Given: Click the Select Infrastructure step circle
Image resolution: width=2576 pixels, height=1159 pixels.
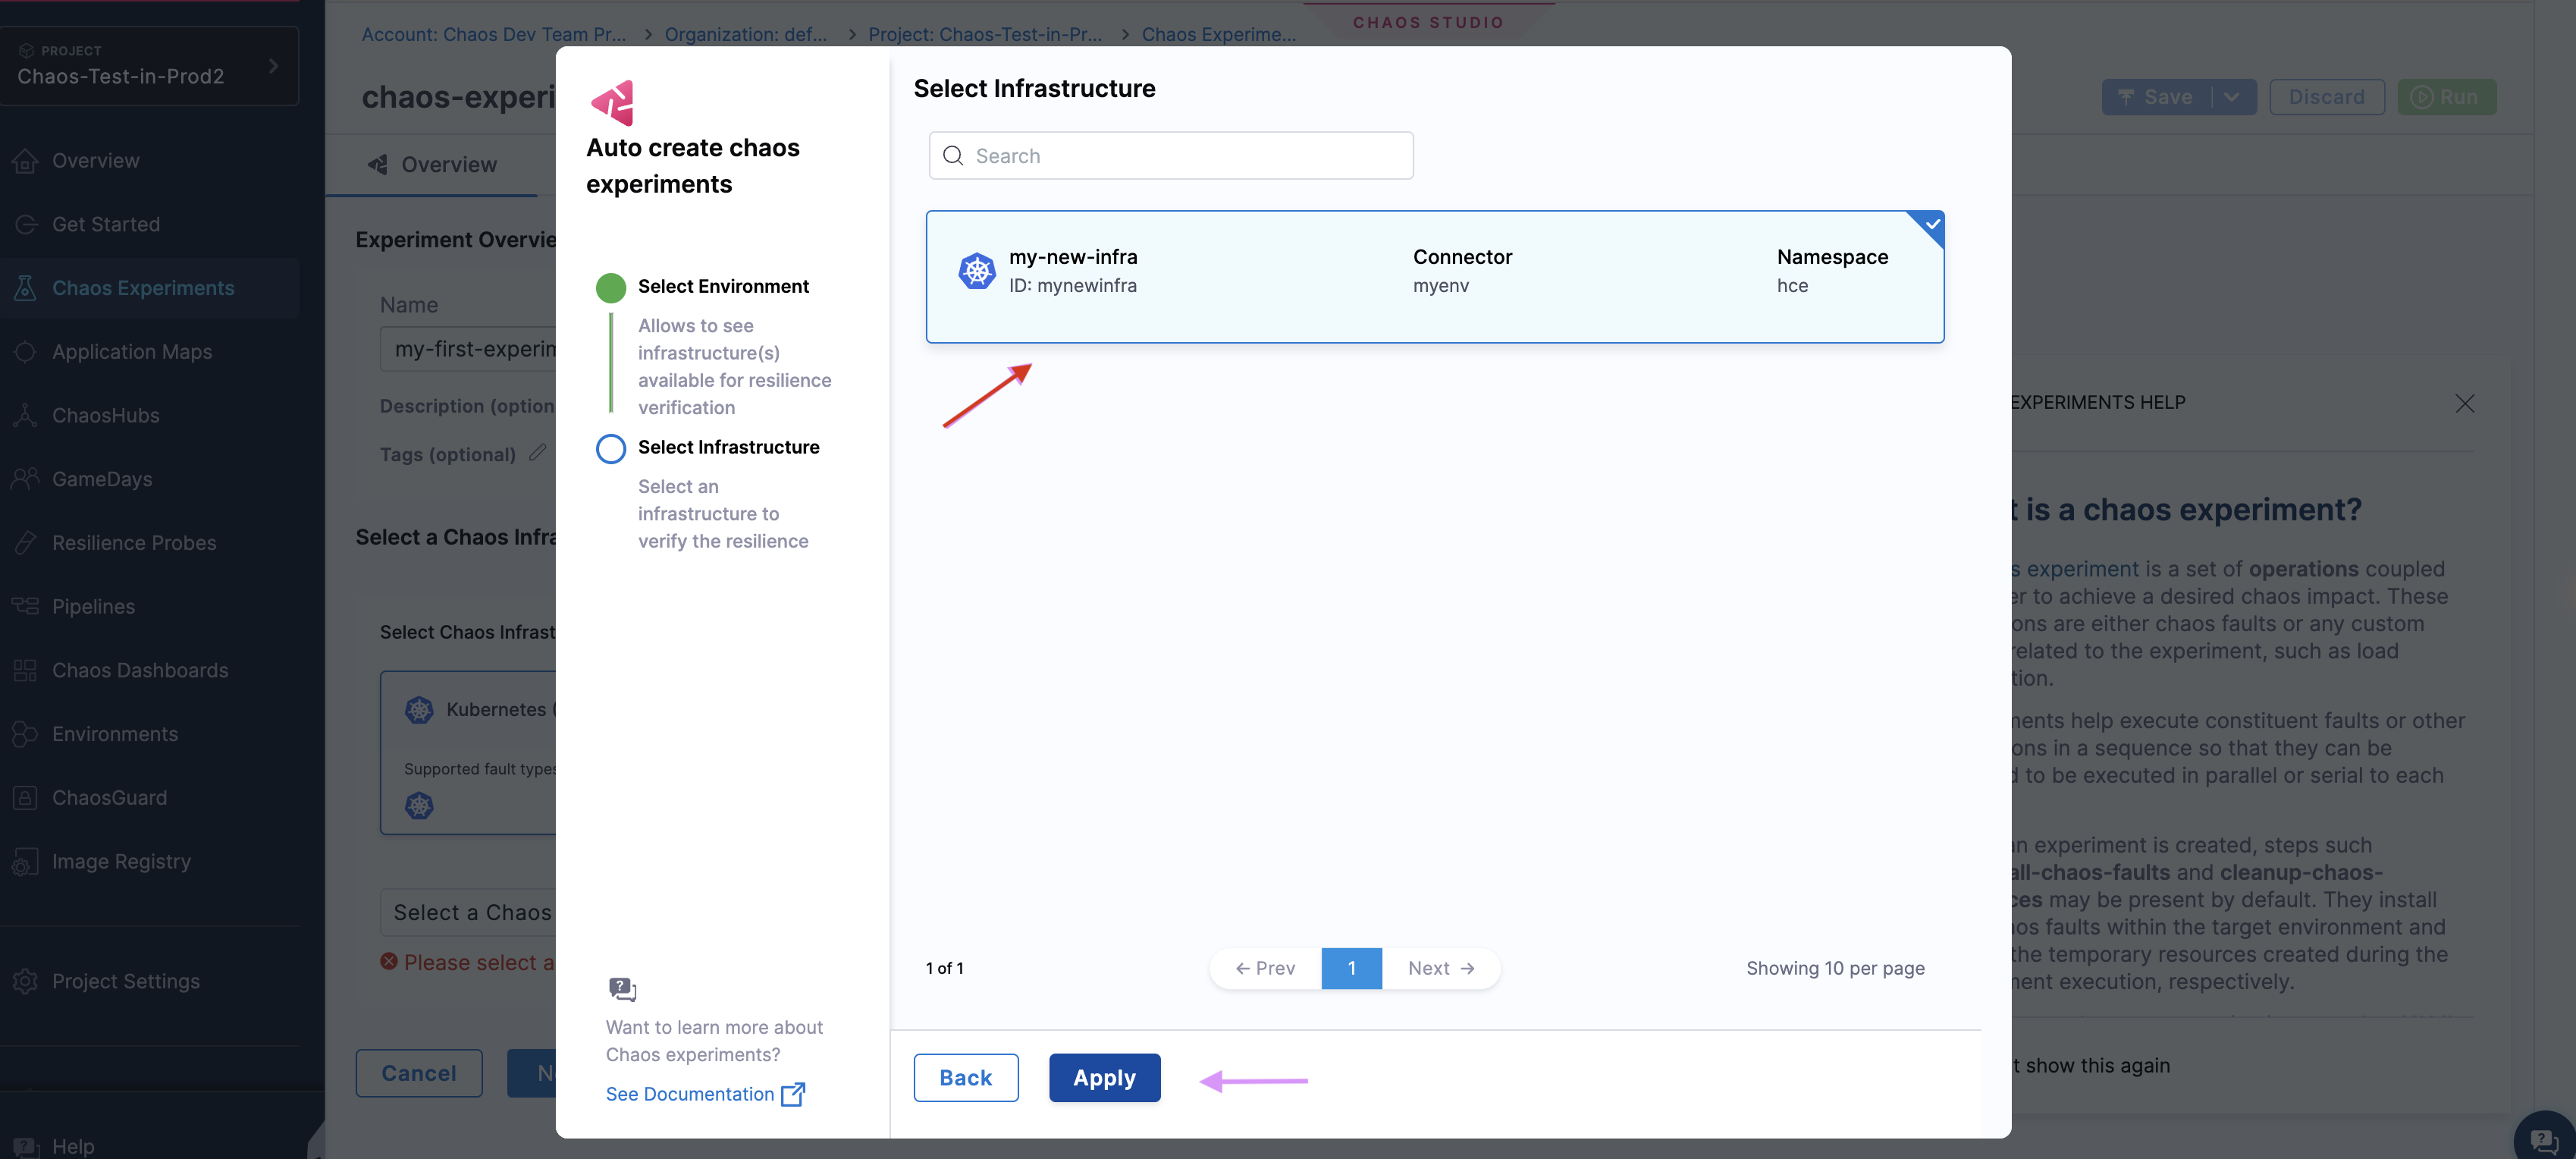Looking at the screenshot, I should point(610,448).
